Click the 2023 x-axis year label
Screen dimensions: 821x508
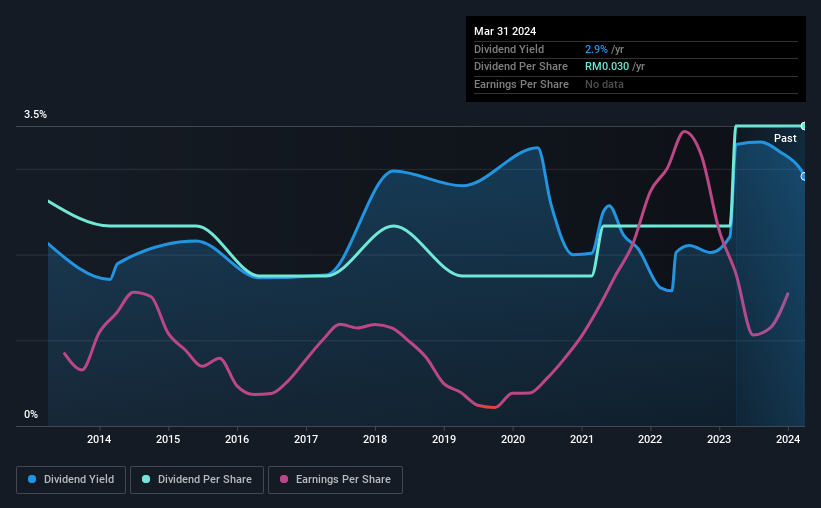719,439
